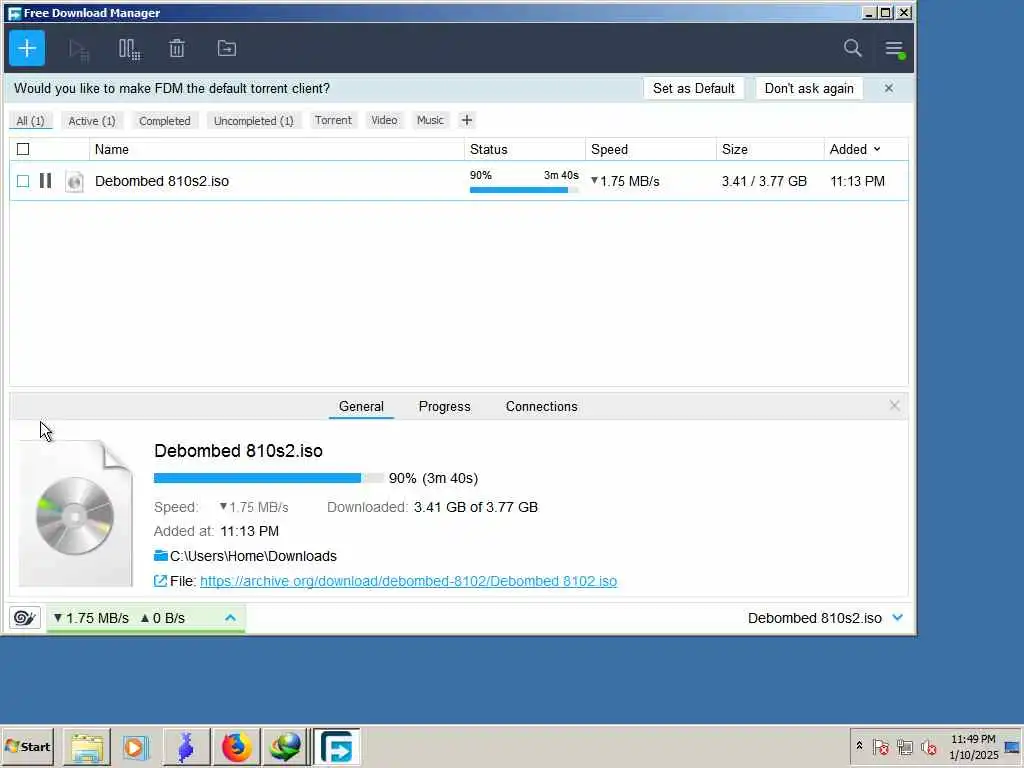The height and width of the screenshot is (768, 1024).
Task: Collapse details using chevron beside Debombed 810s2.iso
Action: (898, 618)
